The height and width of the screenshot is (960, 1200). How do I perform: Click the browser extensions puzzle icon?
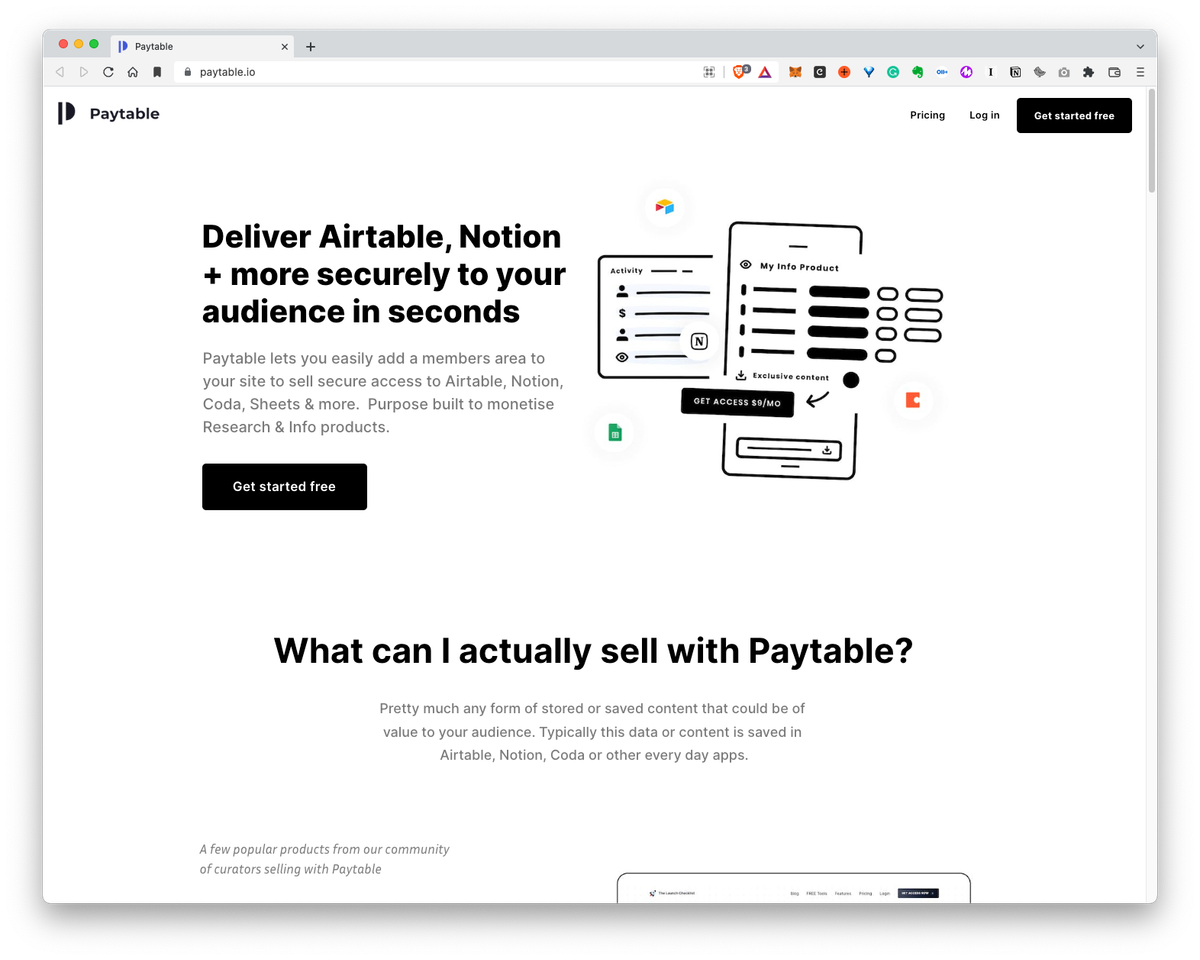pos(1087,72)
